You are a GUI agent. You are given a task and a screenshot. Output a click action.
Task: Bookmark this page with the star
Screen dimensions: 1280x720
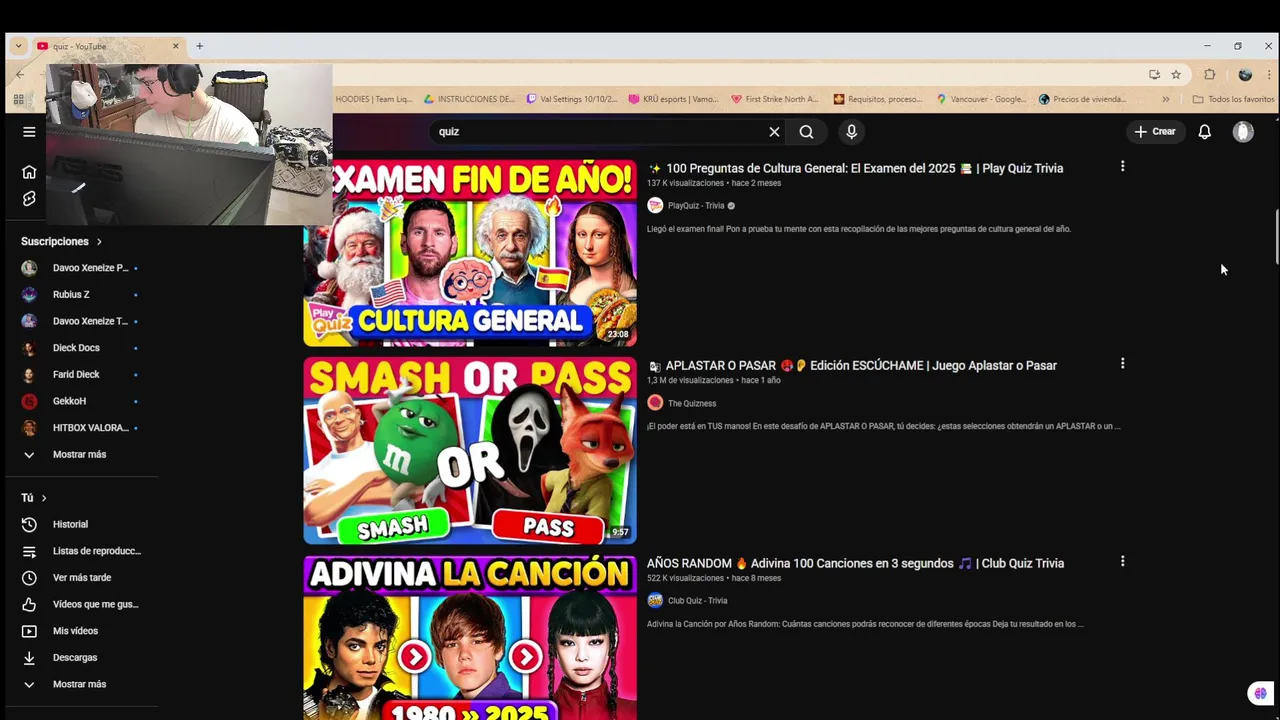click(1176, 75)
